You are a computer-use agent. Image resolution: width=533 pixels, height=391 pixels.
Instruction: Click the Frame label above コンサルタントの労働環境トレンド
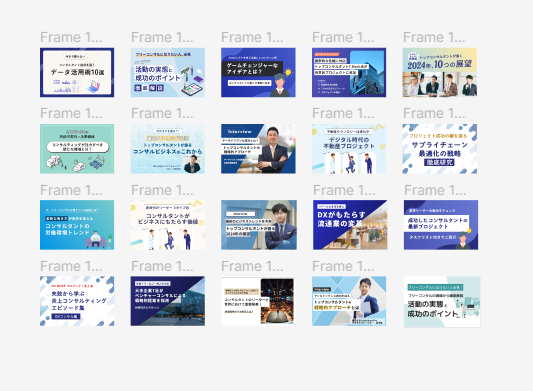point(71,190)
